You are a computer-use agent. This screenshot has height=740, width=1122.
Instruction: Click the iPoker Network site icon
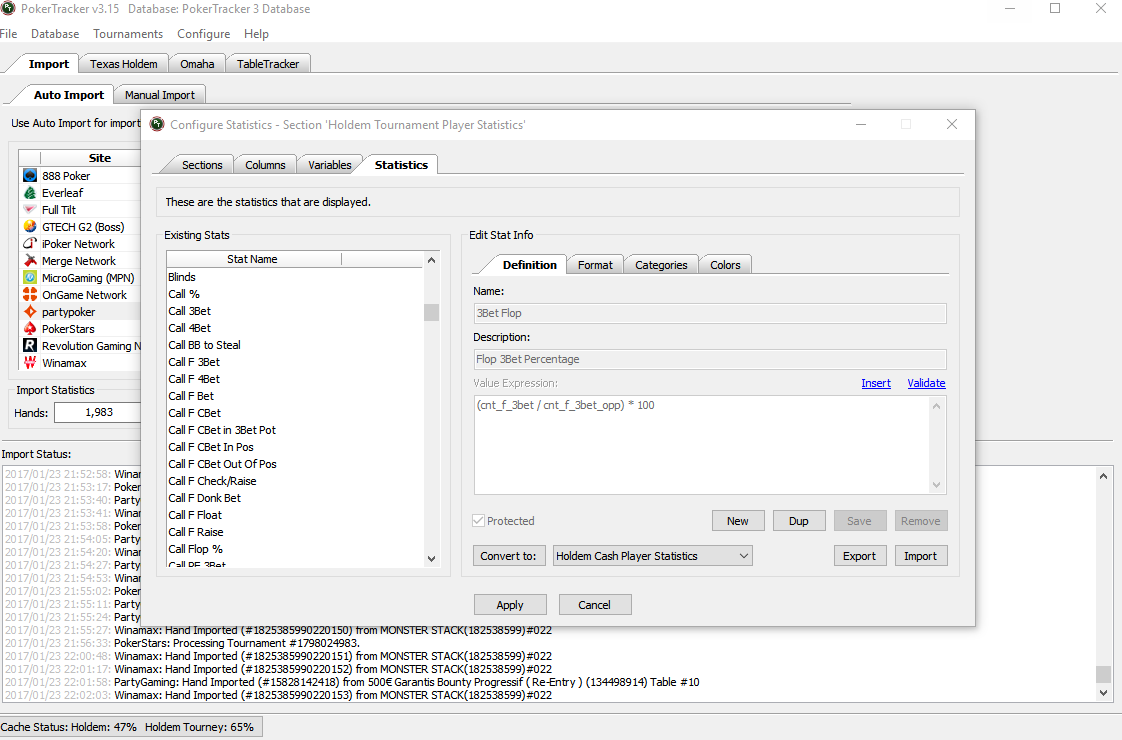[30, 243]
